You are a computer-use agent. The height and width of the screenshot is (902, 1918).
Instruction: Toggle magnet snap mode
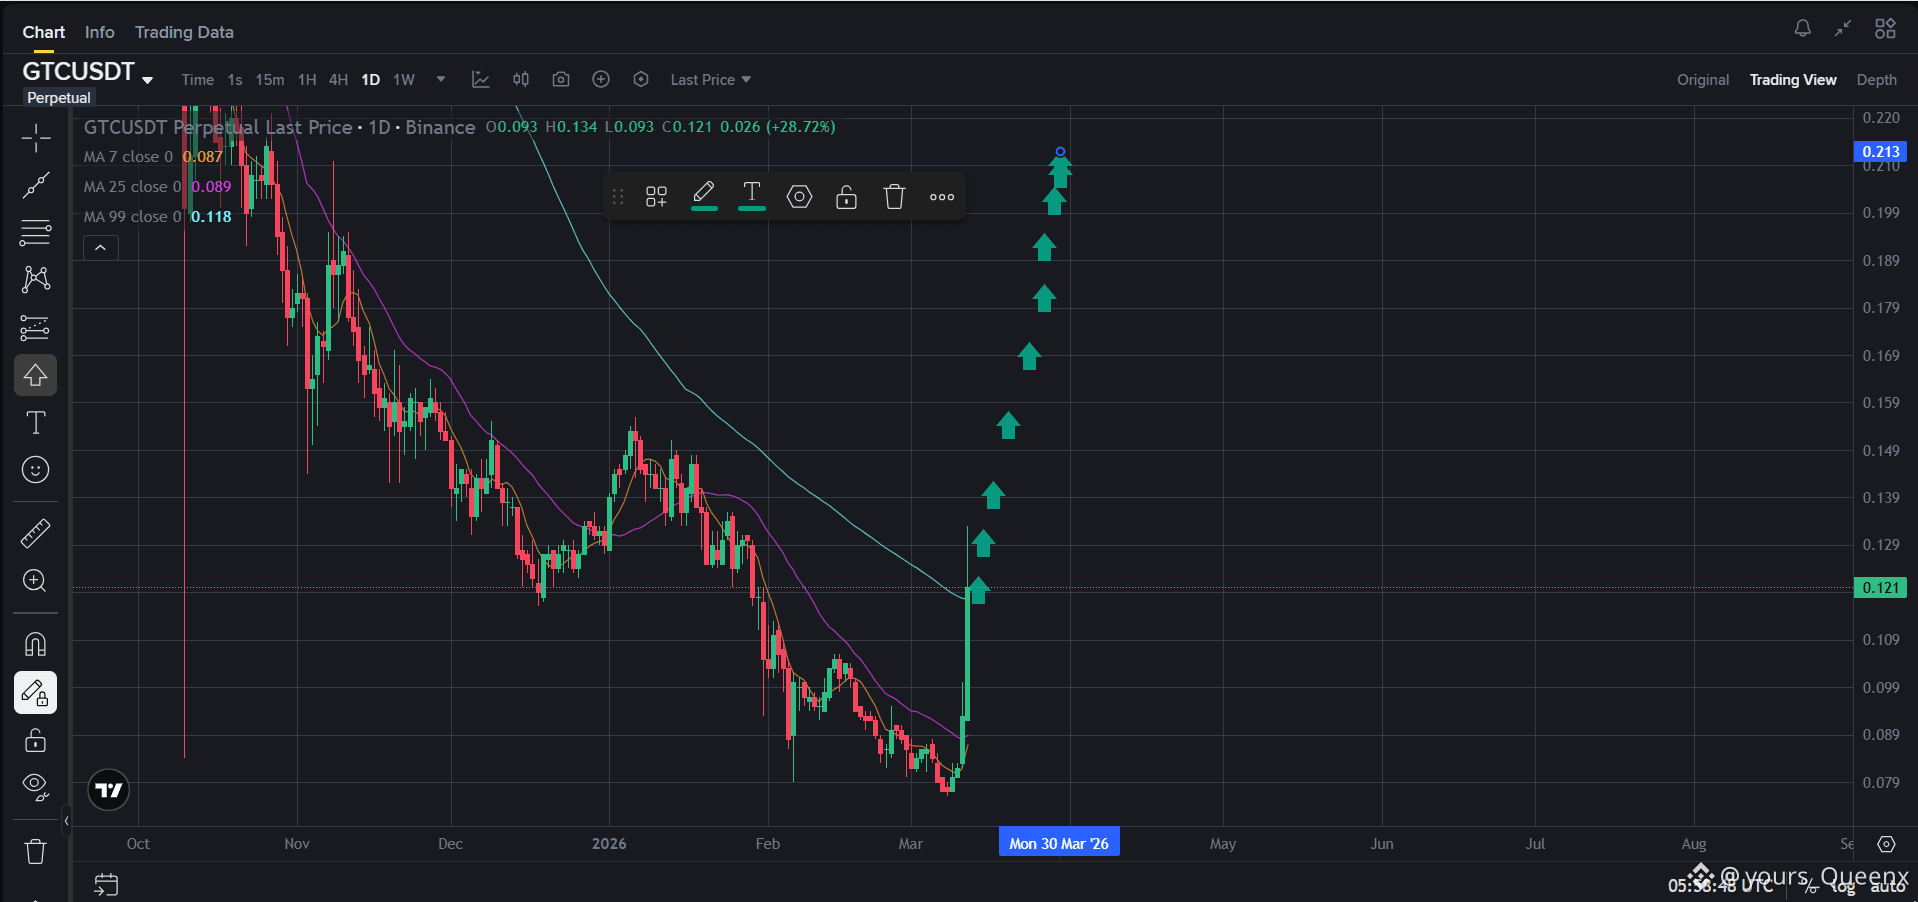tap(36, 644)
